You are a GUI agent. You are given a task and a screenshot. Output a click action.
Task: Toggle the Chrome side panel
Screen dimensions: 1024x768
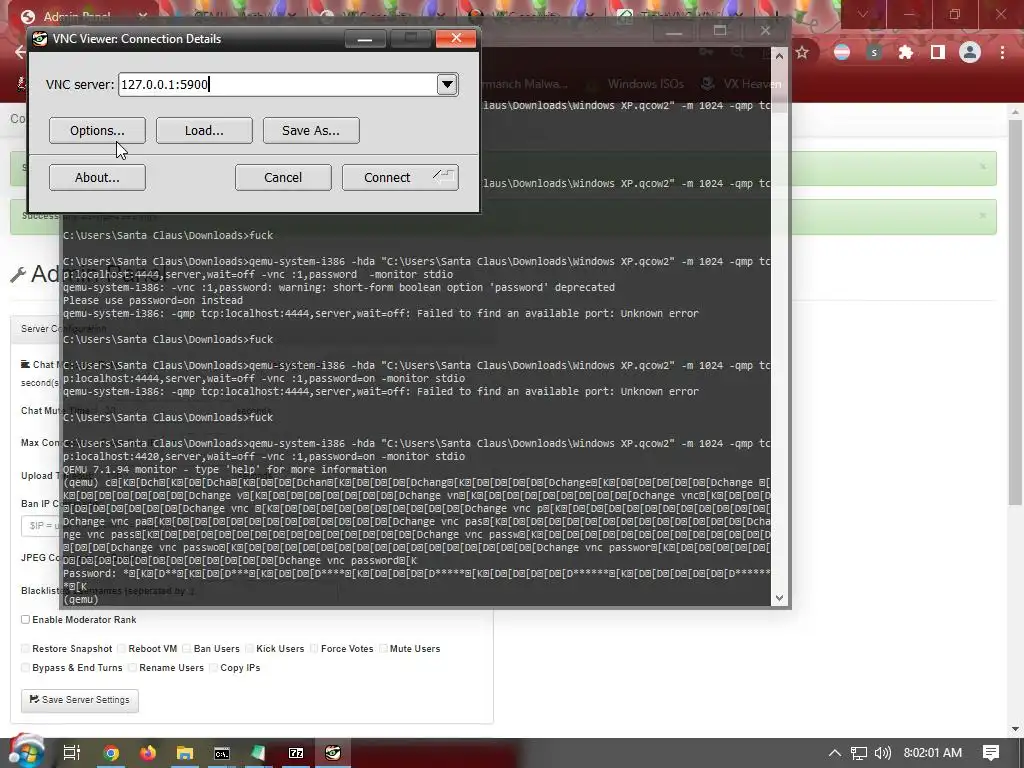(x=938, y=52)
